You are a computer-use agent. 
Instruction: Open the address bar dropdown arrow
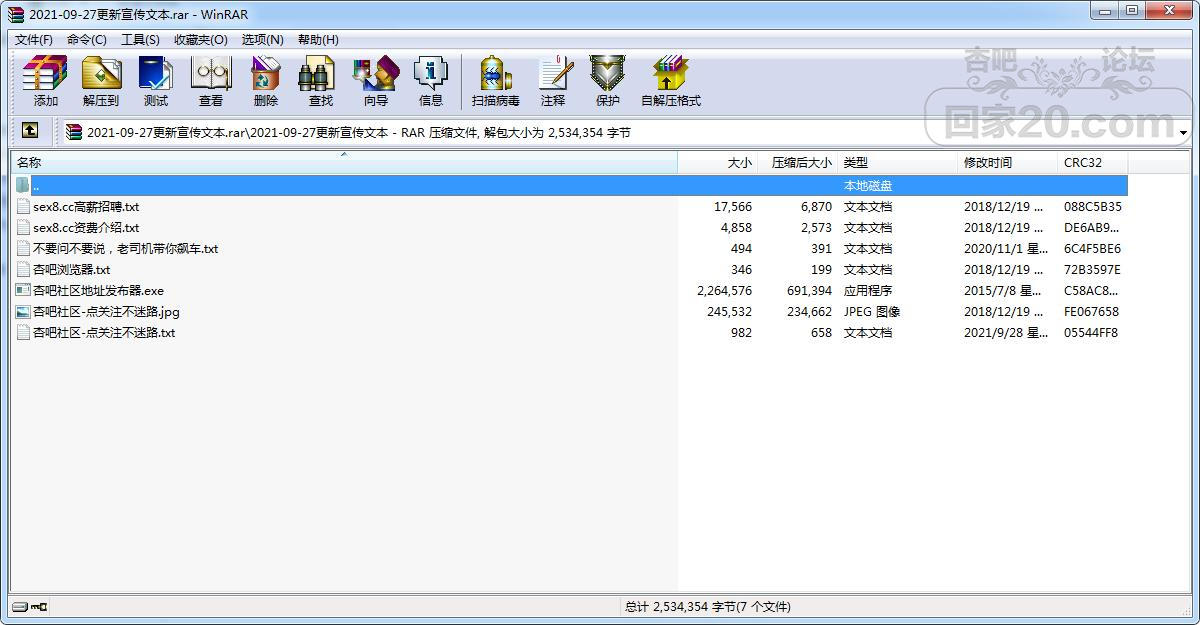point(1183,132)
